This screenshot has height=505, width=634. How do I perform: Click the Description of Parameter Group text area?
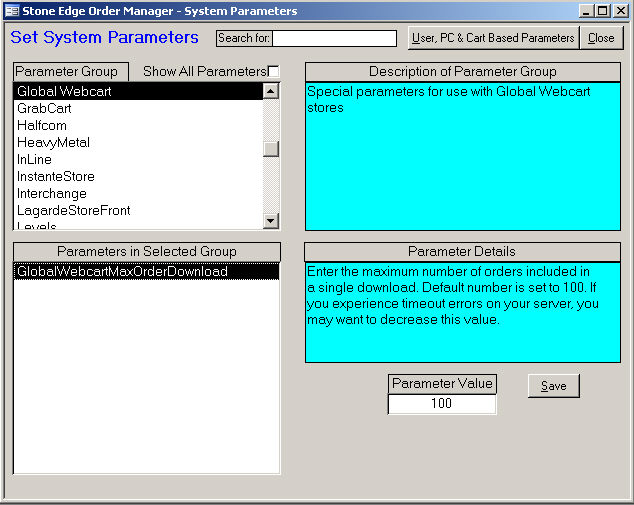click(x=463, y=156)
